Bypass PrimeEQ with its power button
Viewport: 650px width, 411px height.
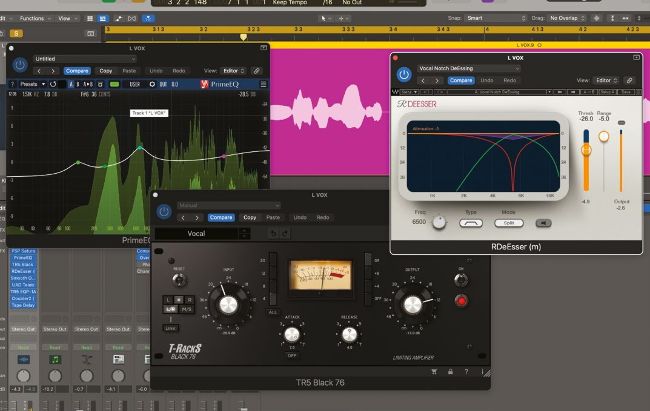pyautogui.click(x=19, y=65)
